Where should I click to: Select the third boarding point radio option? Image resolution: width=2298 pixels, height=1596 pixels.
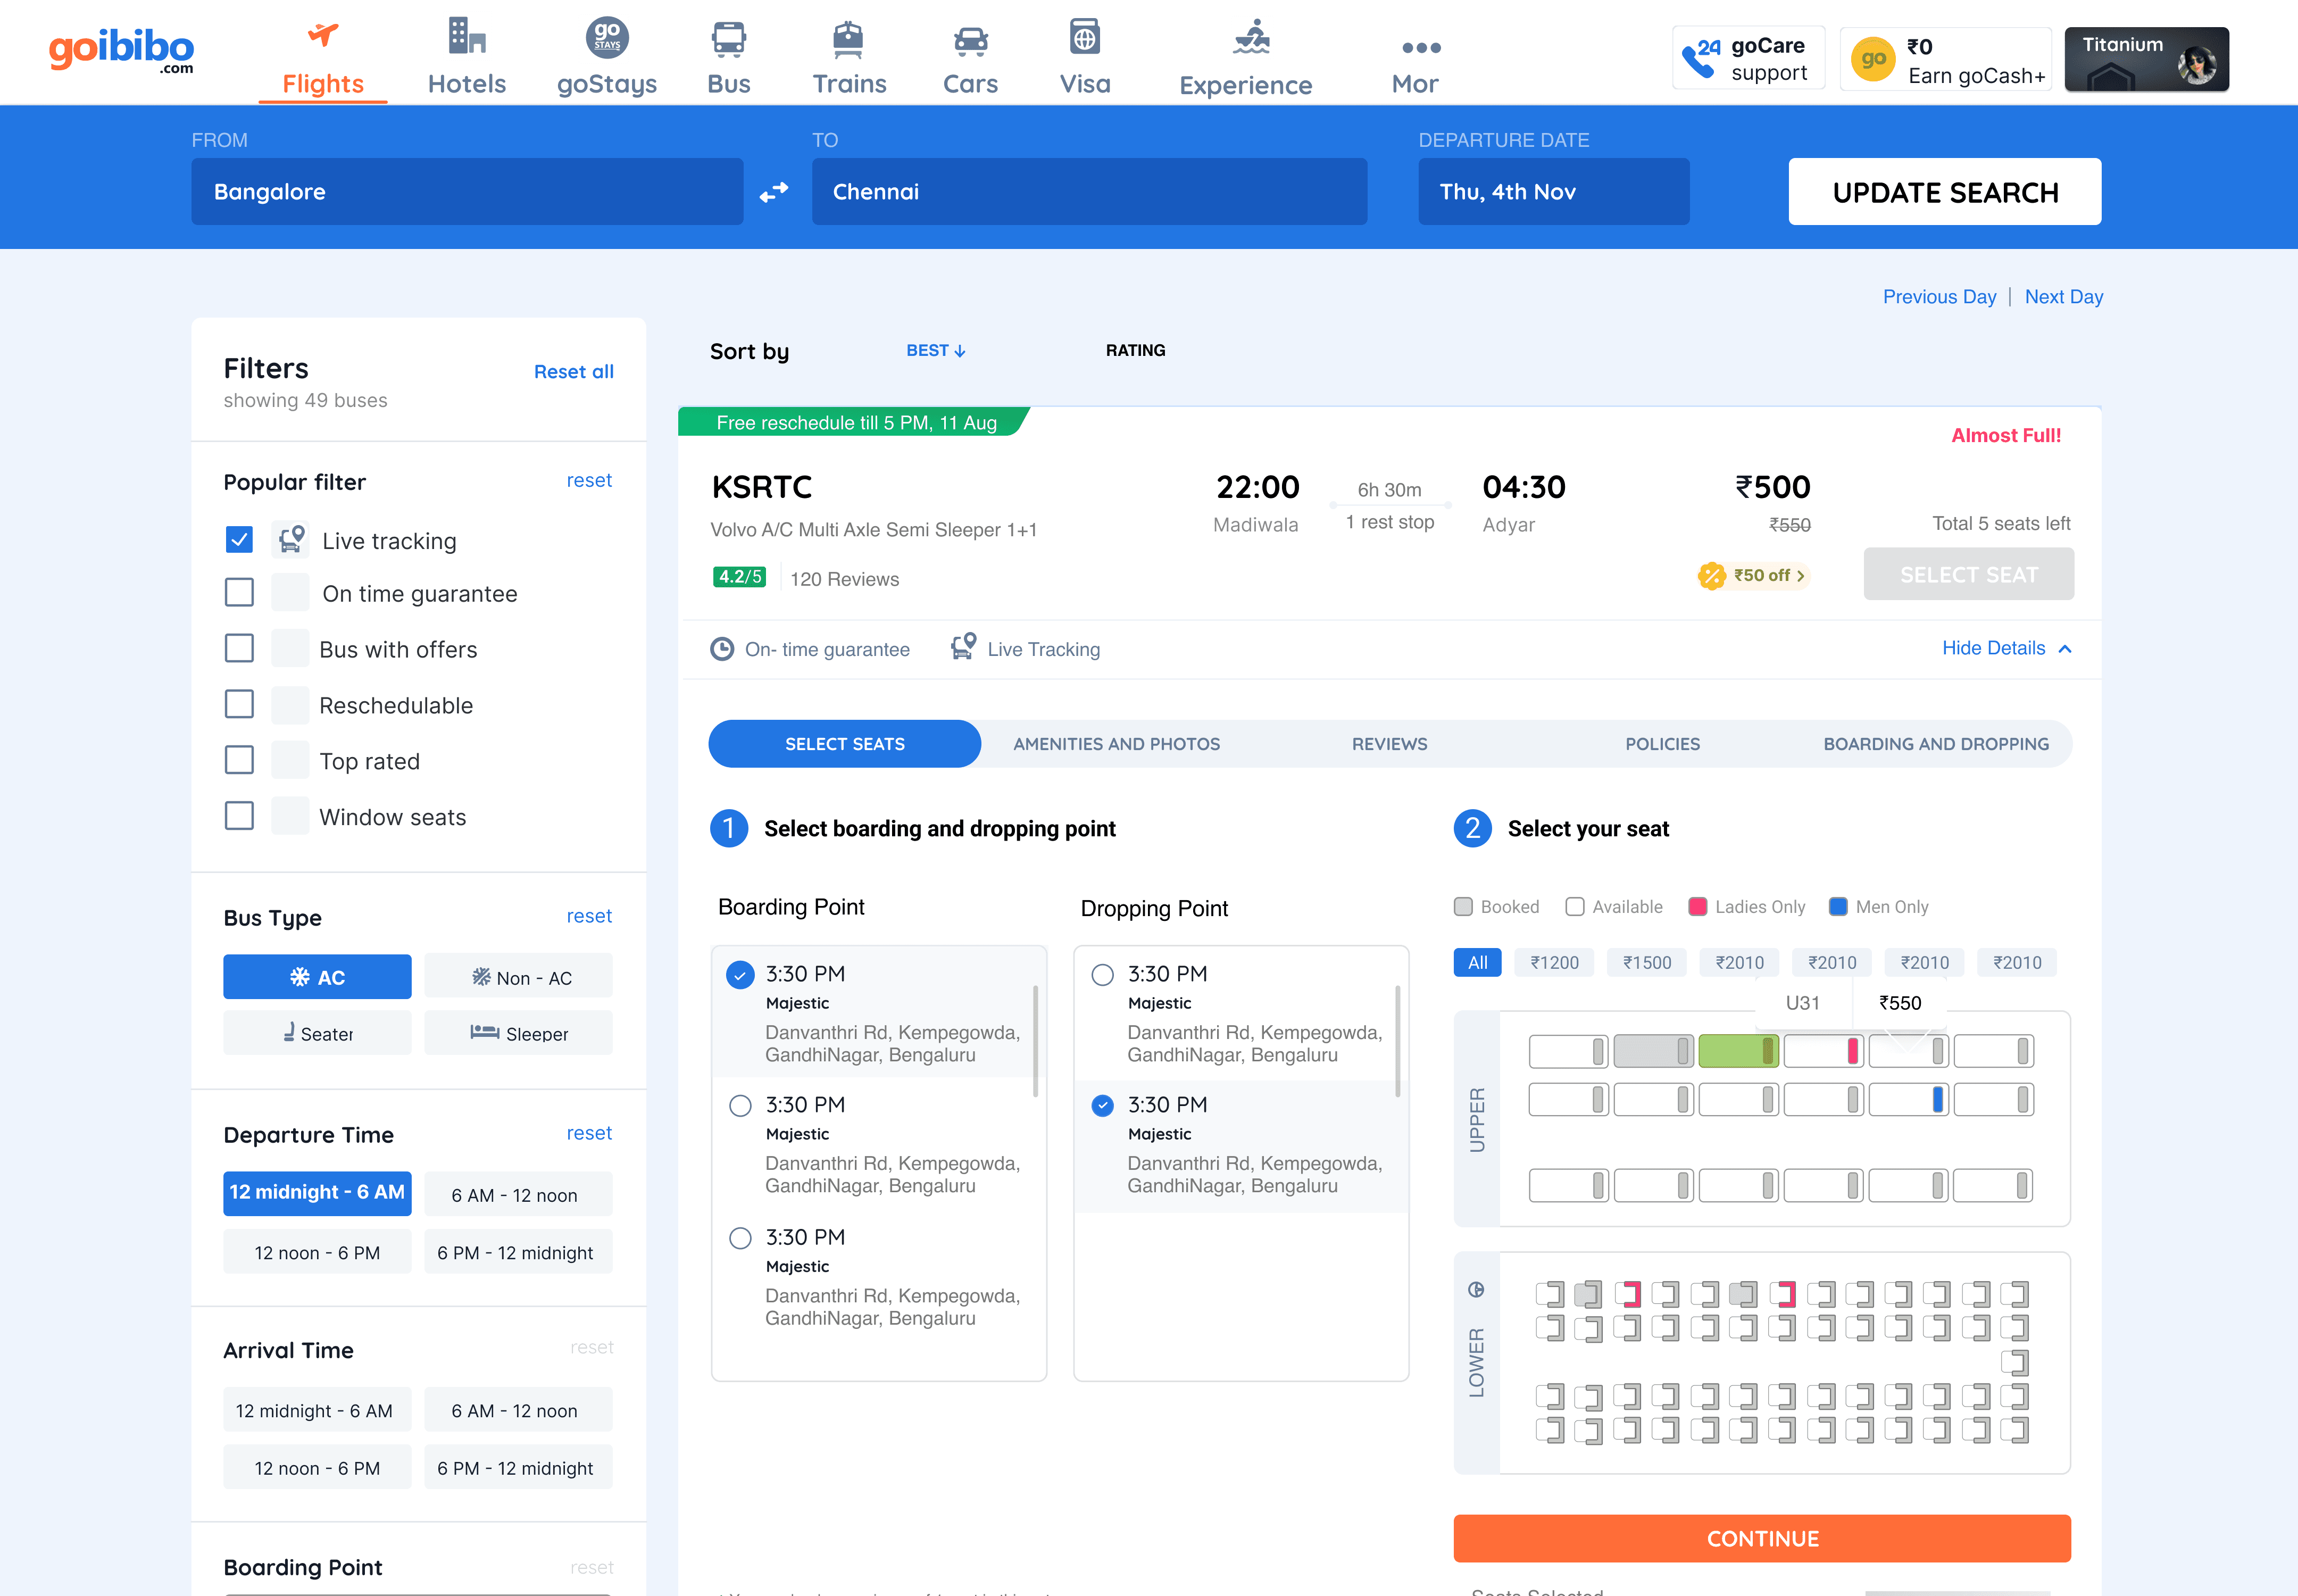click(x=740, y=1238)
